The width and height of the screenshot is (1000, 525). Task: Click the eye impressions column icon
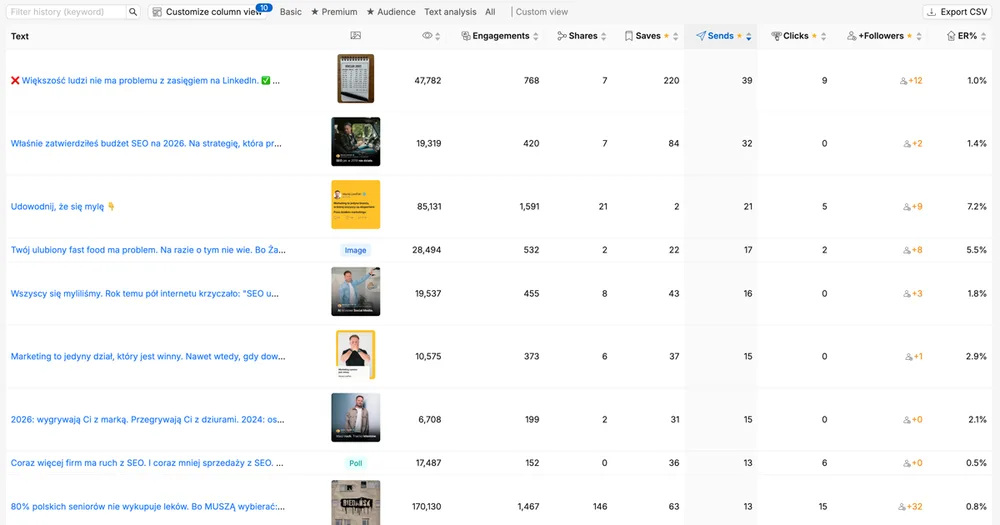click(x=427, y=36)
